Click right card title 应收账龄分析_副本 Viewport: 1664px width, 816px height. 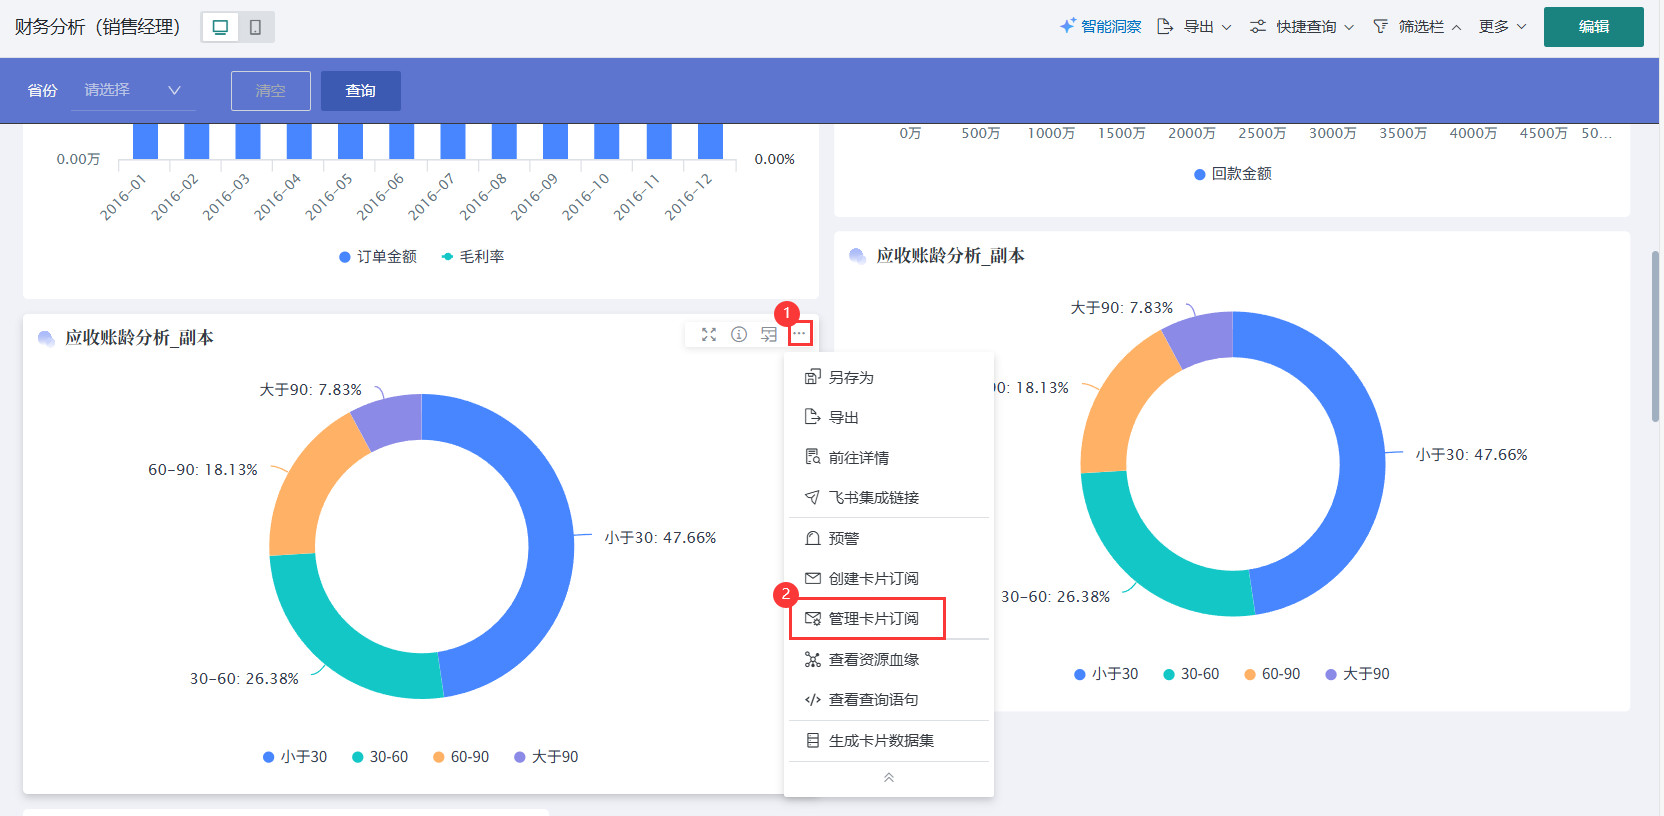950,256
